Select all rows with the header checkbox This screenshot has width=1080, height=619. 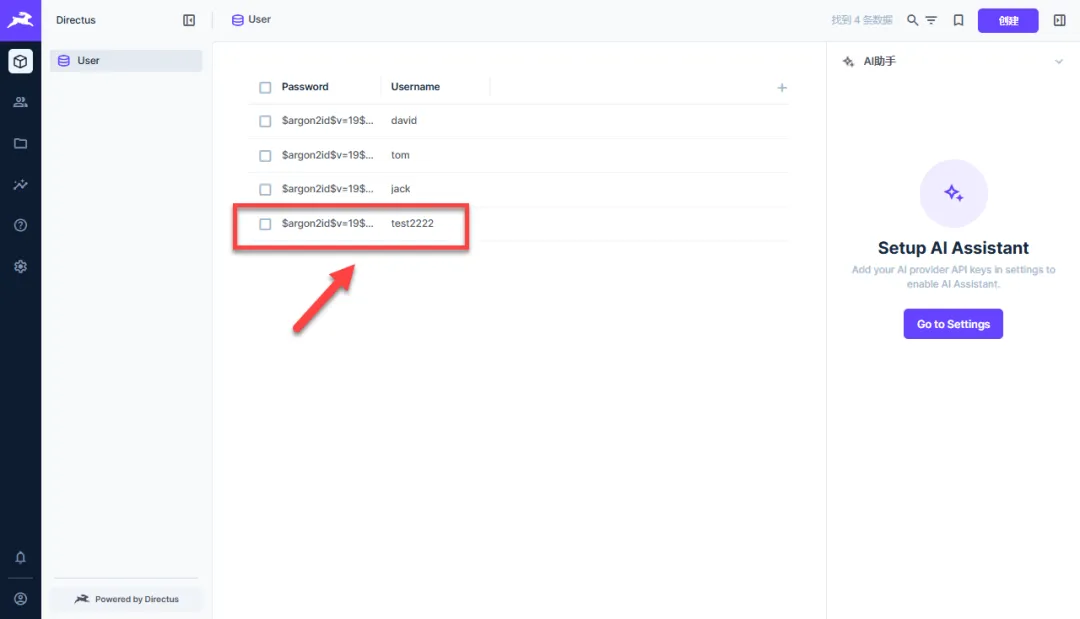265,87
